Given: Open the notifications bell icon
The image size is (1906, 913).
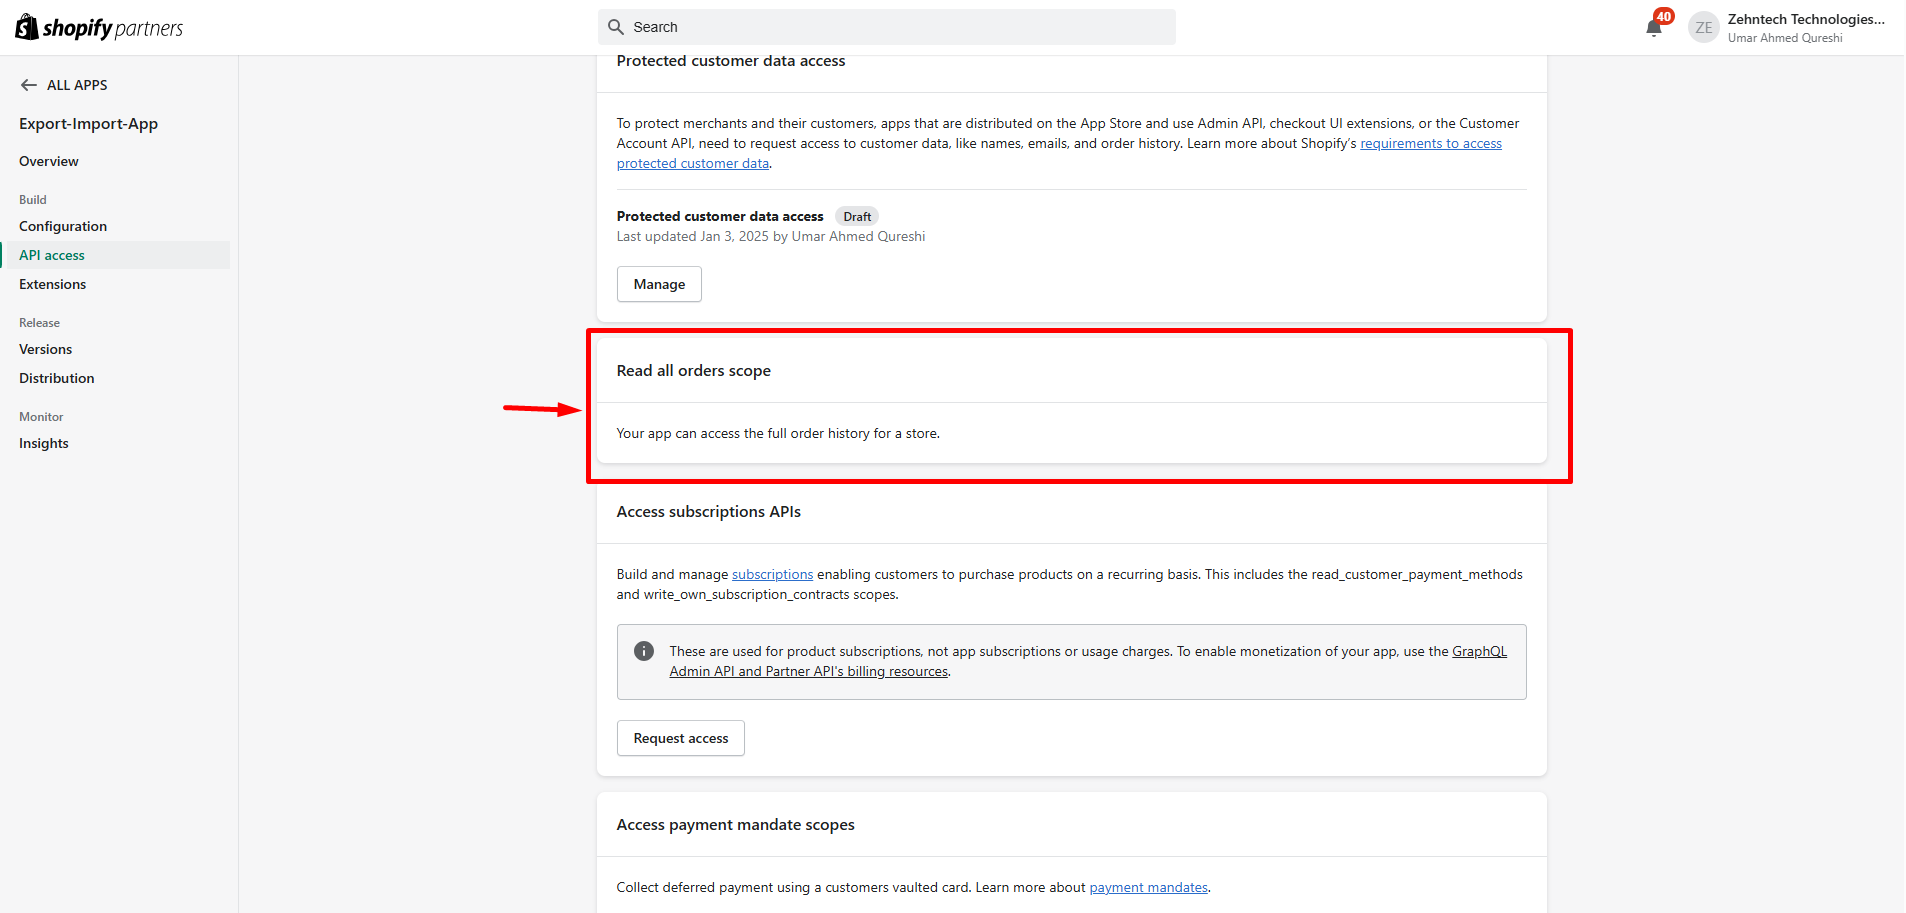Looking at the screenshot, I should (1654, 27).
